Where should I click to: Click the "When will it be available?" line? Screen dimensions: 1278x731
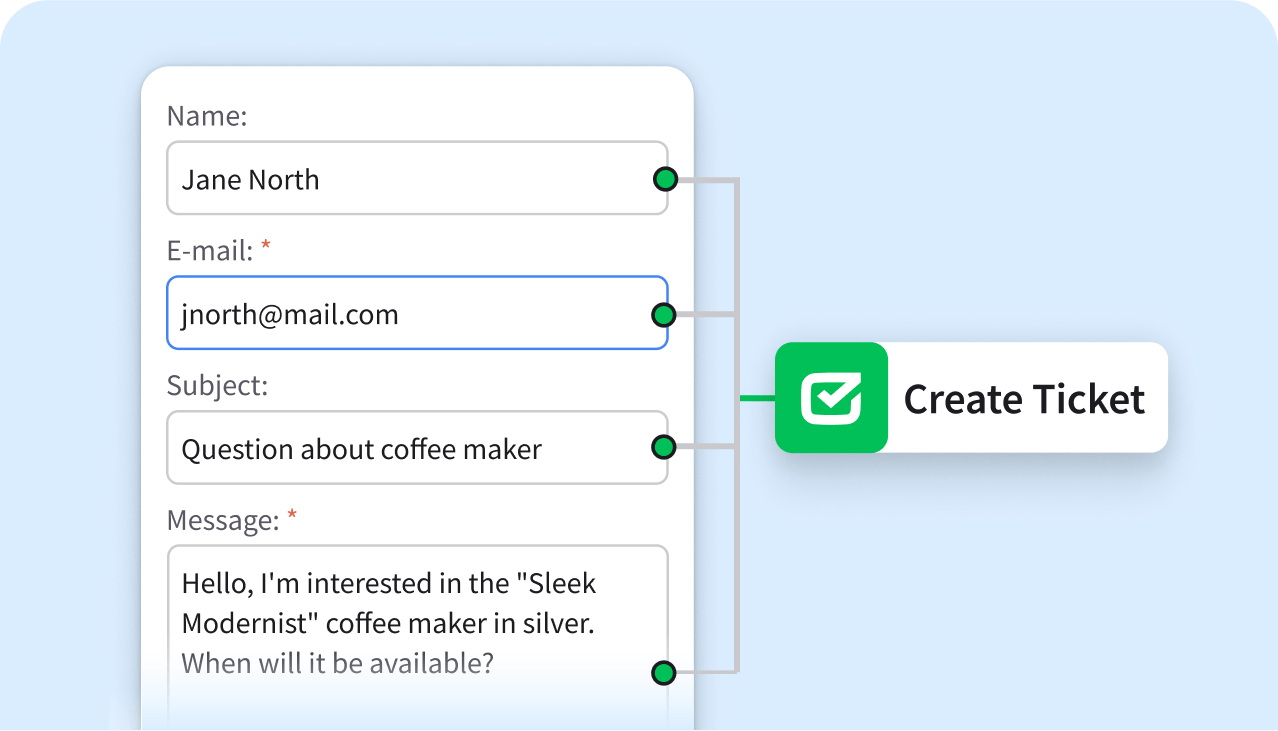(337, 663)
